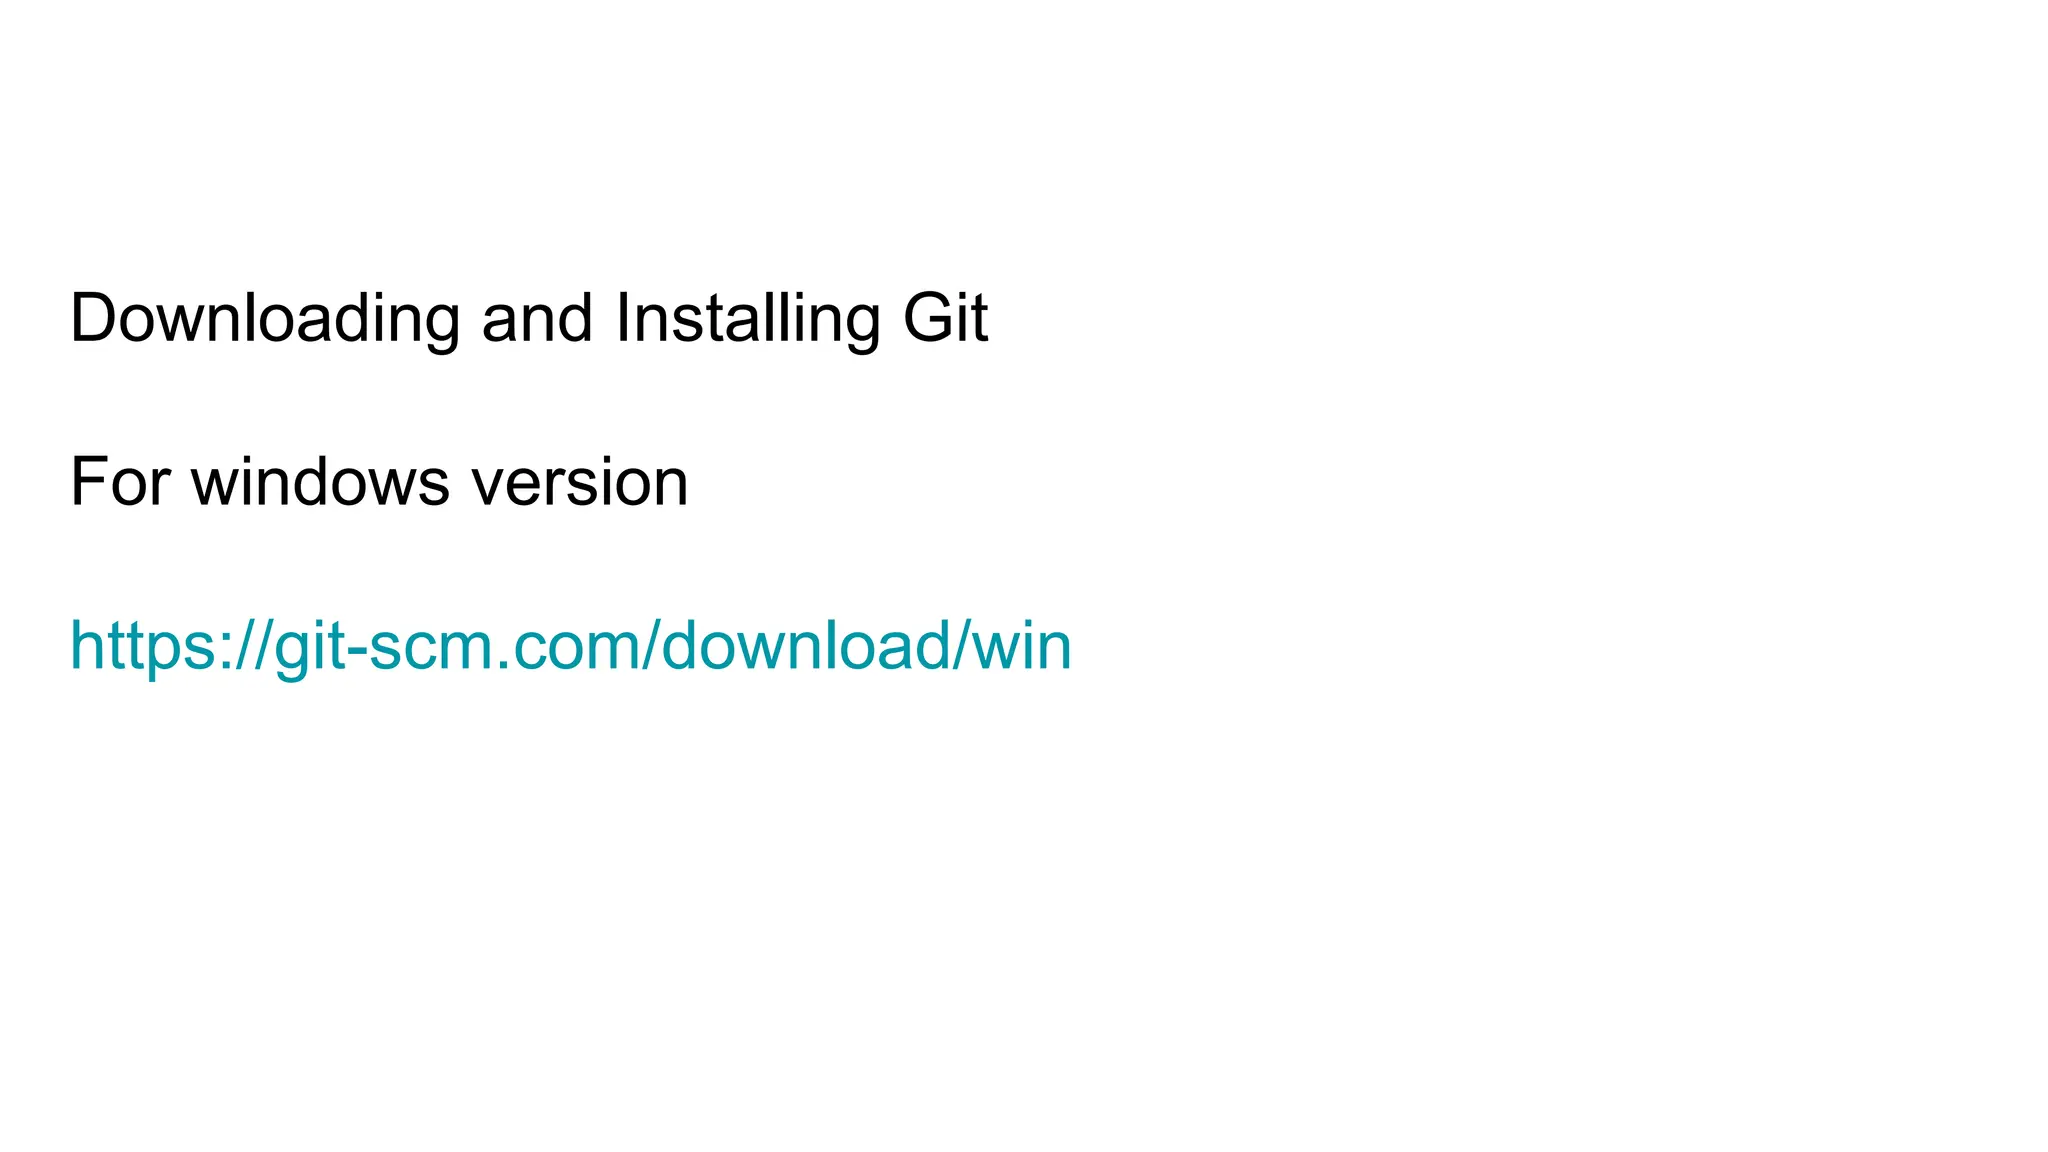Click the word 'Git' in the heading
Screen dimensions: 2048x1152
pyautogui.click(x=946, y=317)
